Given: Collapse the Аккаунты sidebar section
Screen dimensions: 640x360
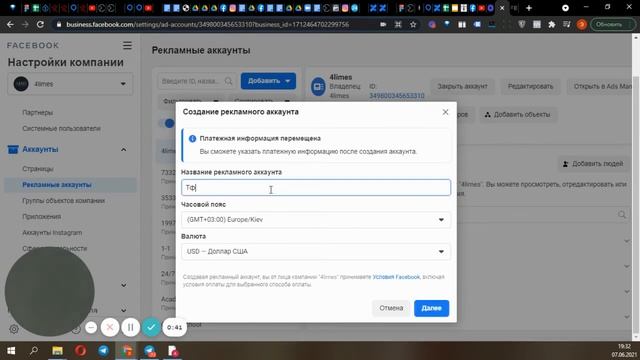Looking at the screenshot, I should [123, 150].
